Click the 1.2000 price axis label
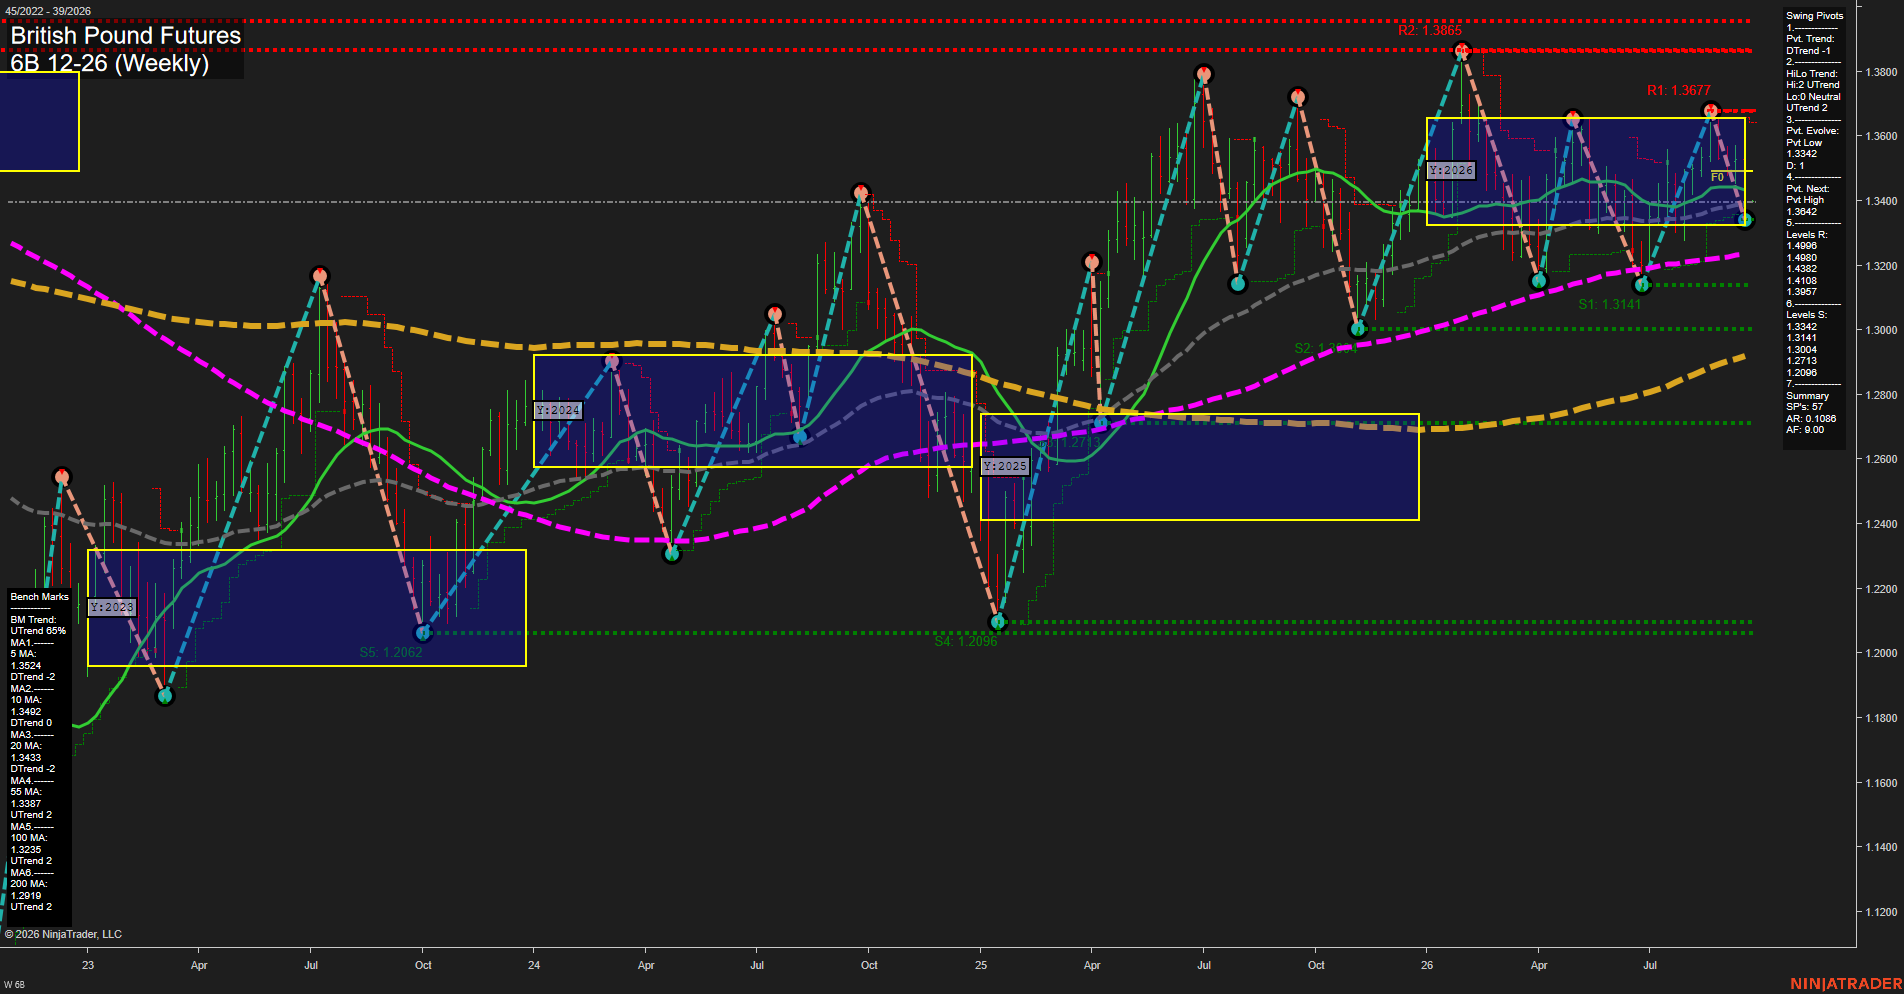Screen dimensions: 1904x994 pyautogui.click(x=1881, y=653)
